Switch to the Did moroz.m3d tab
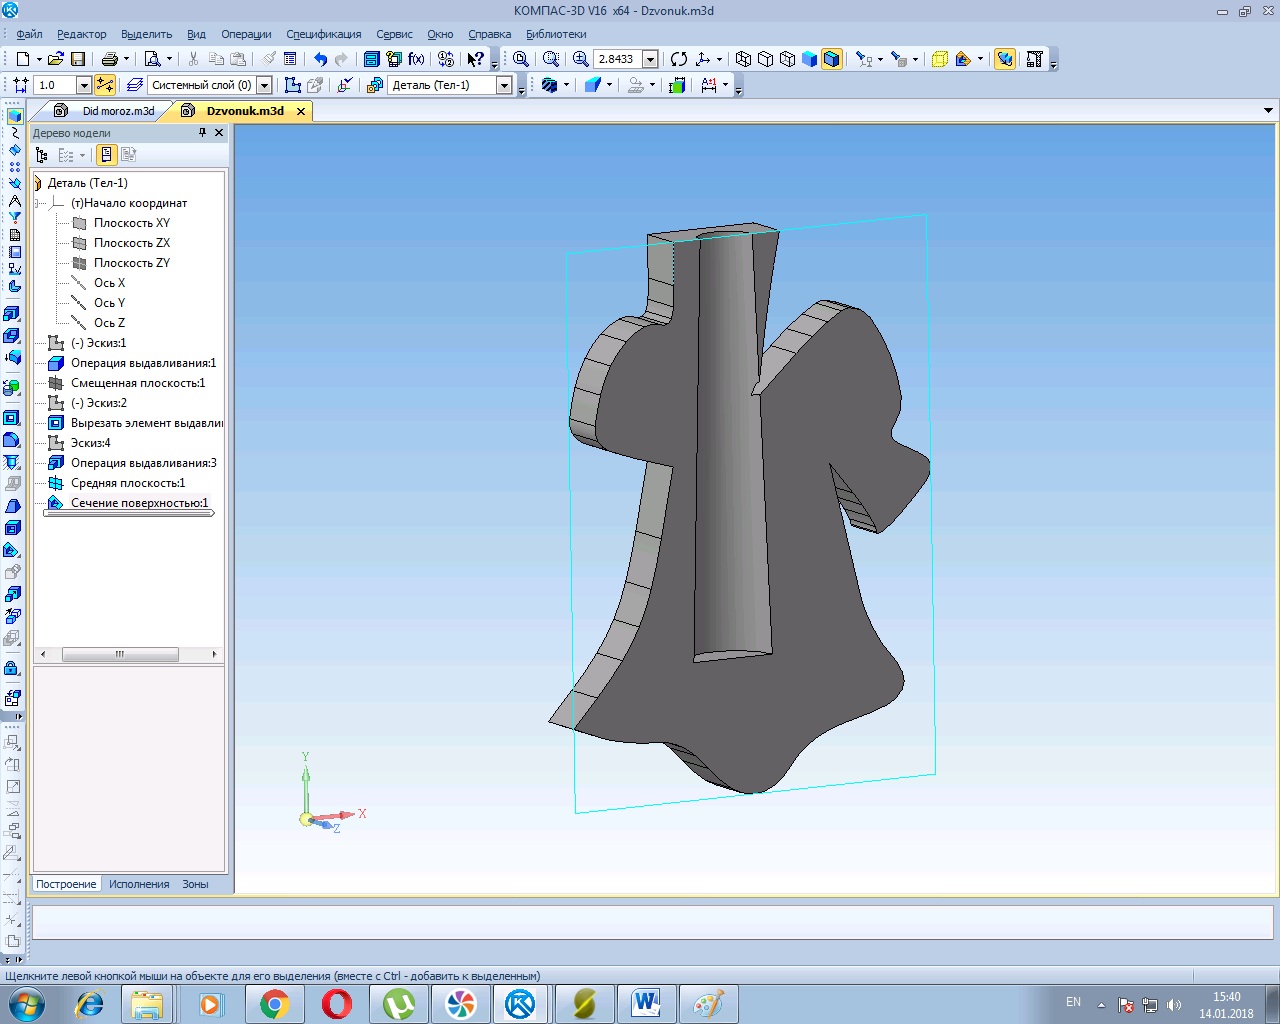This screenshot has height=1024, width=1280. point(118,111)
